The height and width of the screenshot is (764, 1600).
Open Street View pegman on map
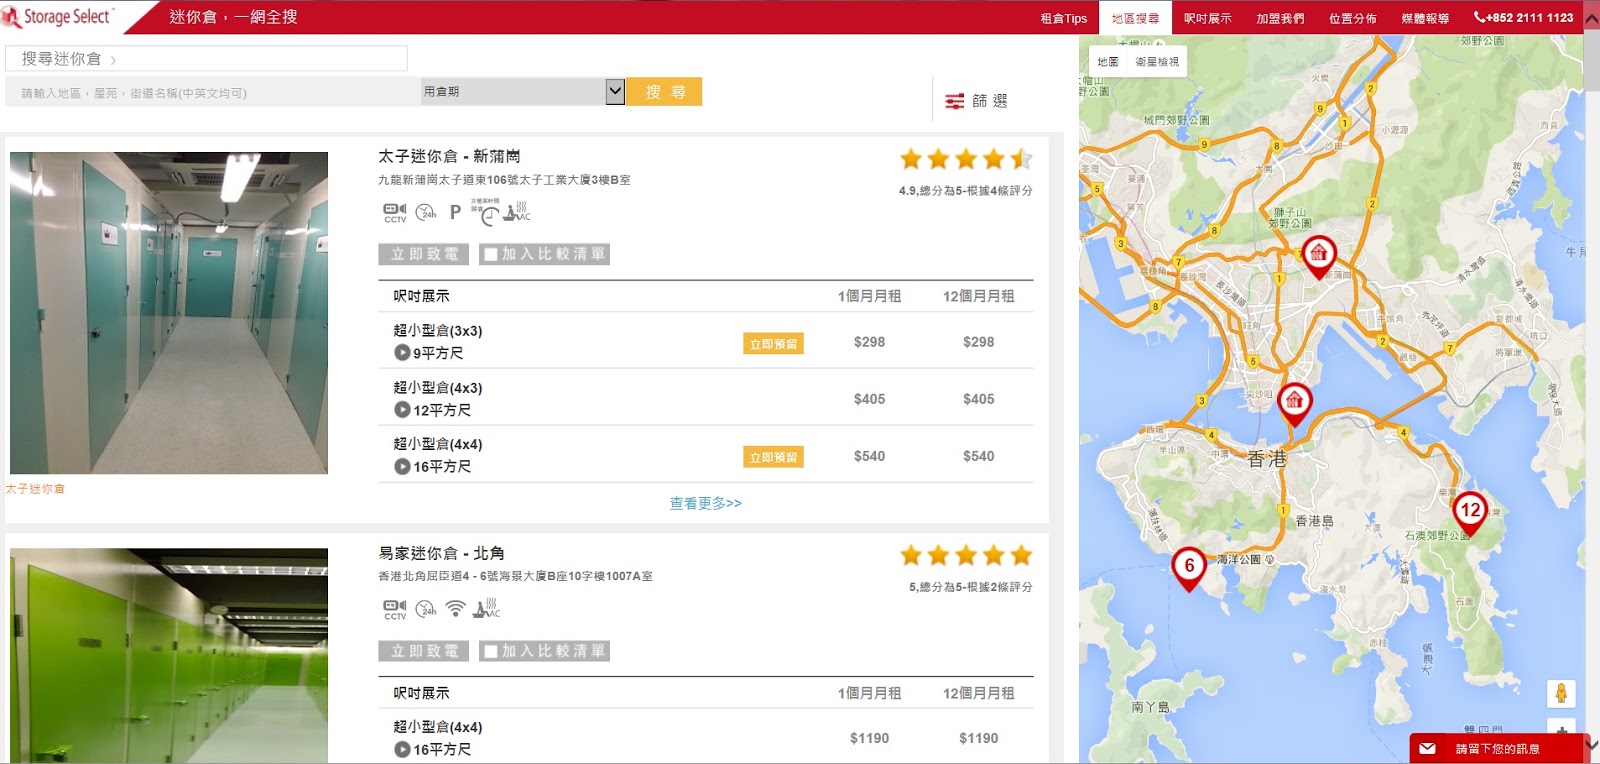(x=1560, y=693)
